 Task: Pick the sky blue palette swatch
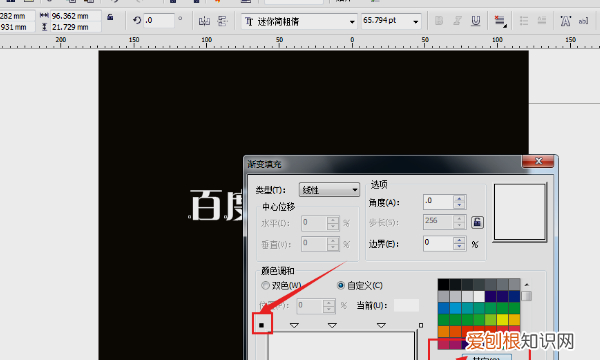[x=455, y=308]
